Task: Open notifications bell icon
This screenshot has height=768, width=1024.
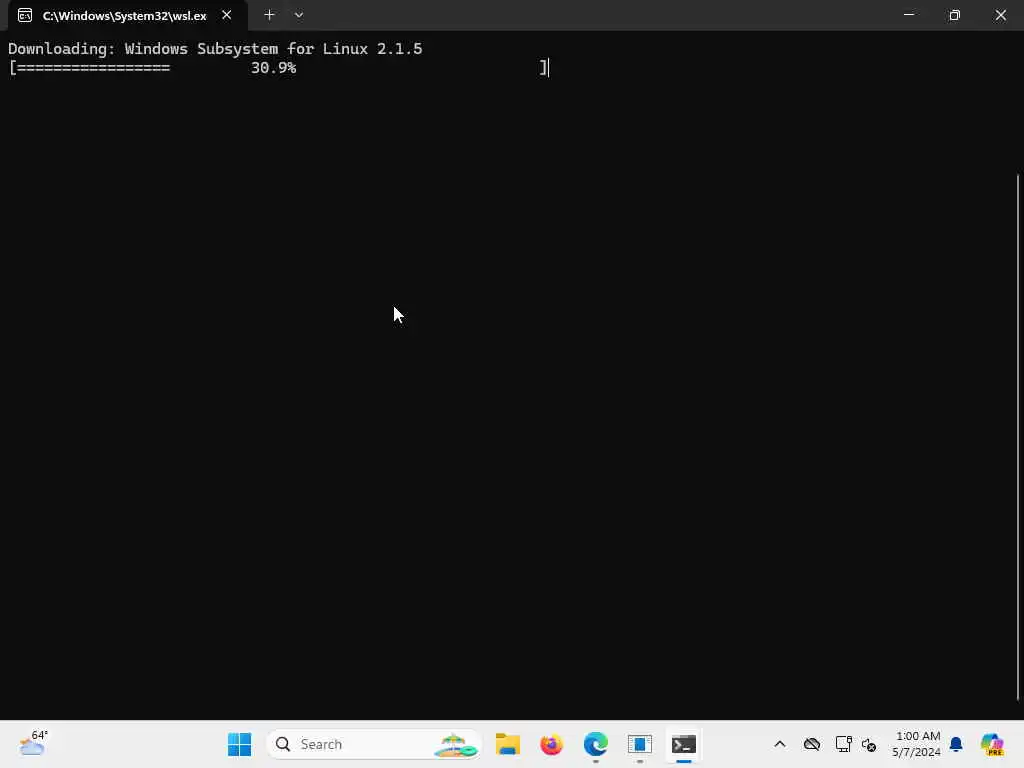Action: coord(956,744)
